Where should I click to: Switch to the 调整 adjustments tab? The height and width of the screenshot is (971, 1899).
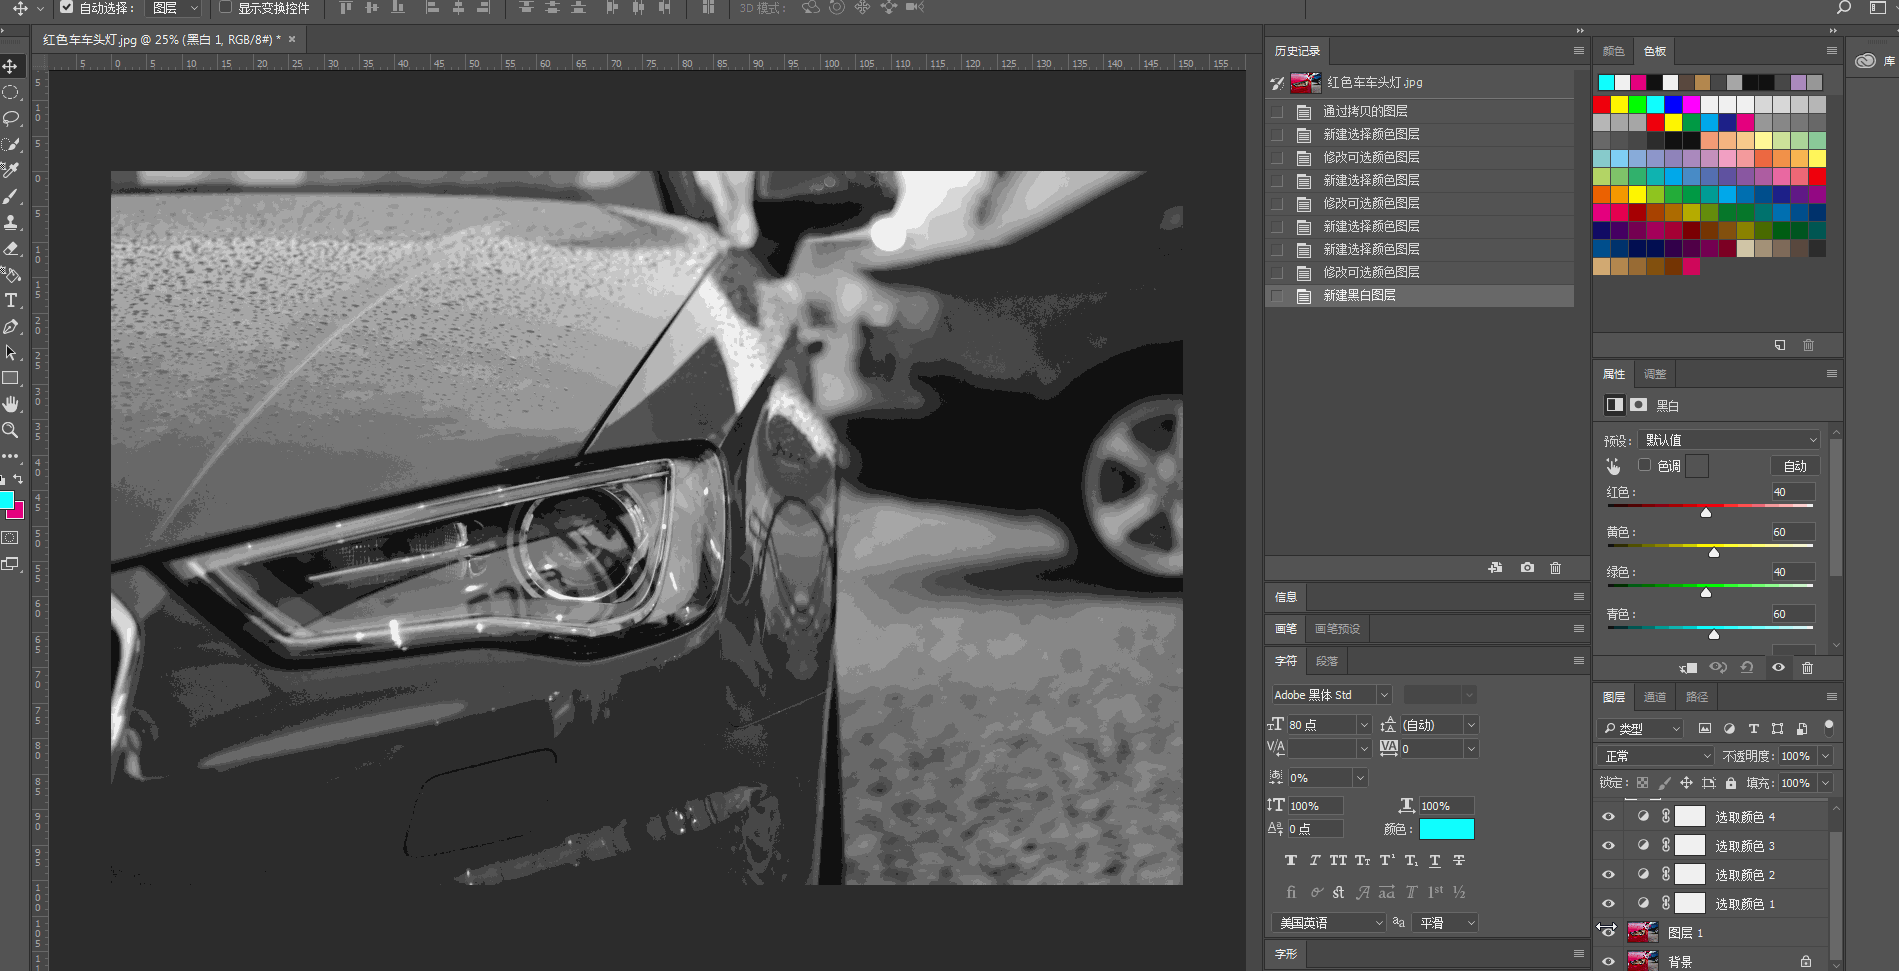pos(1655,374)
